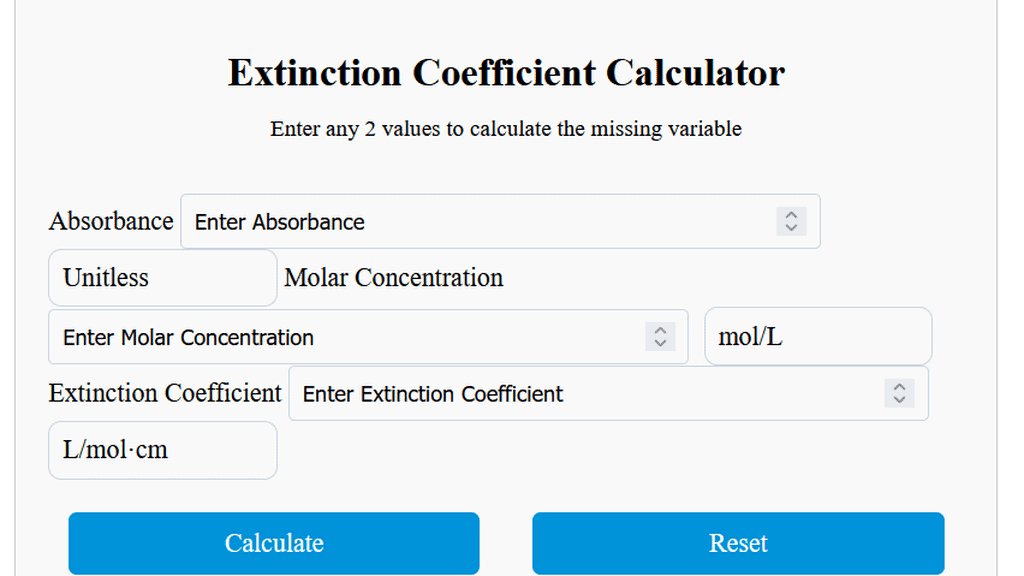Open the Absorbance unit selector showing Unitless
The image size is (1024, 576).
[x=162, y=277]
